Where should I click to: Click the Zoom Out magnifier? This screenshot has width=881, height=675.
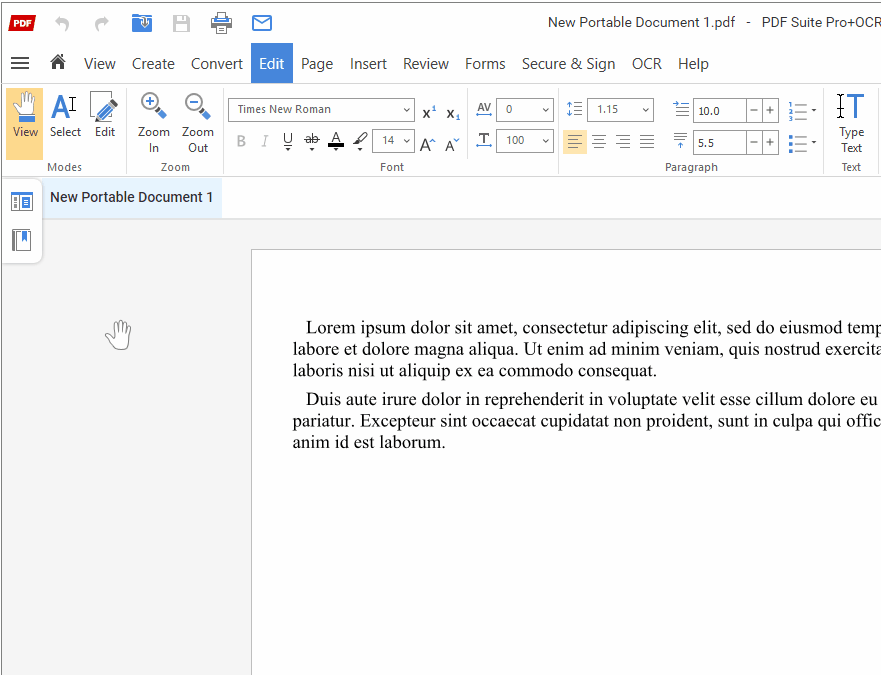tap(198, 123)
